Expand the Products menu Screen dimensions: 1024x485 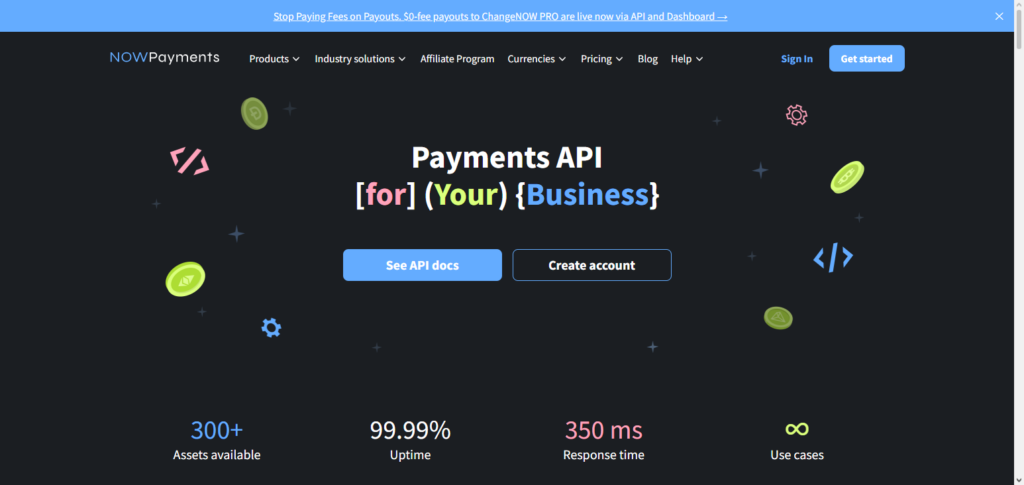(274, 59)
